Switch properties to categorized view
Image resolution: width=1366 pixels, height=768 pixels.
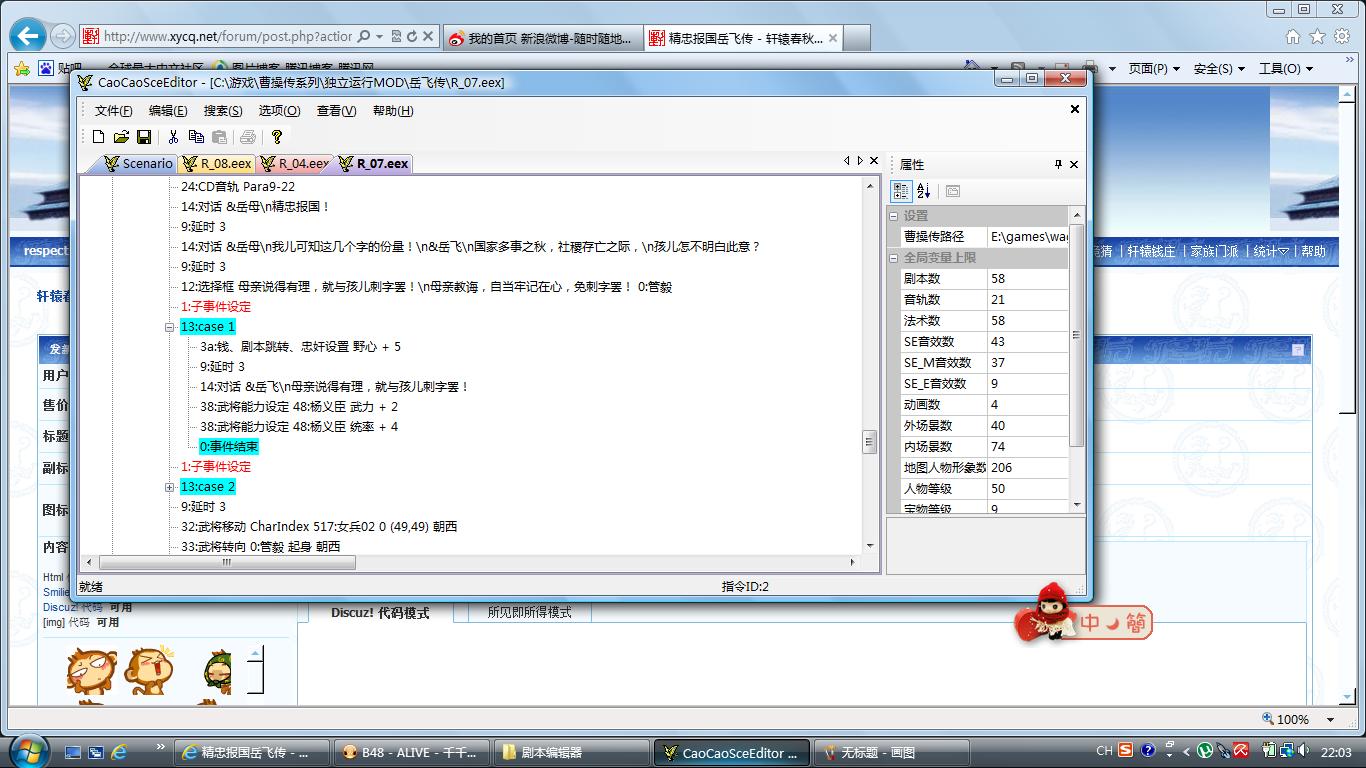[x=901, y=191]
